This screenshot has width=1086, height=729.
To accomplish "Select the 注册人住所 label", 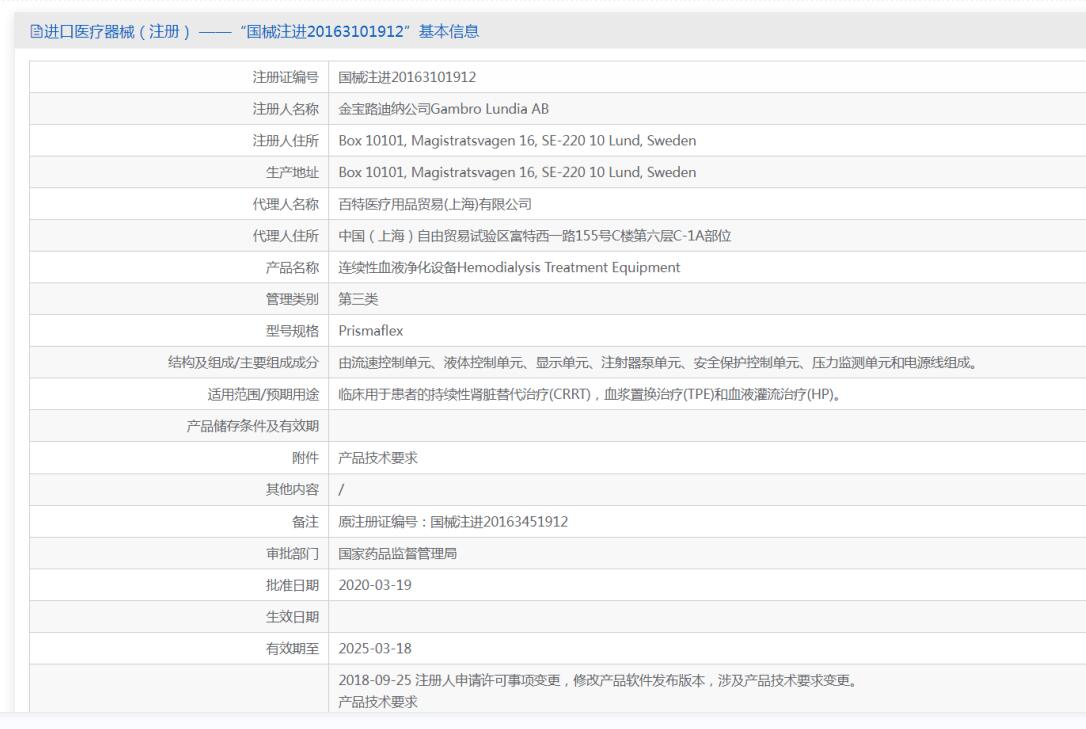I will click(285, 141).
